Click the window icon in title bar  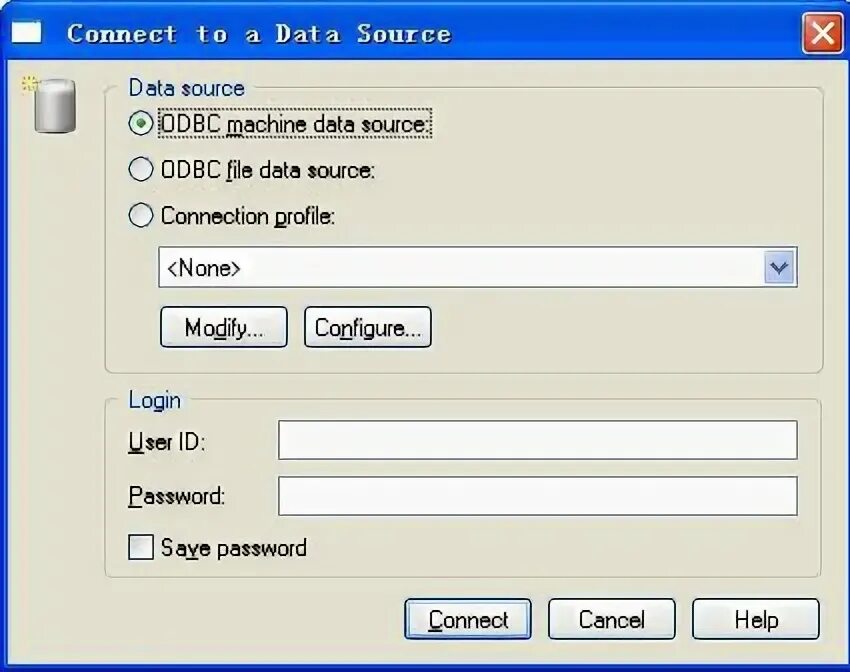[x=26, y=32]
